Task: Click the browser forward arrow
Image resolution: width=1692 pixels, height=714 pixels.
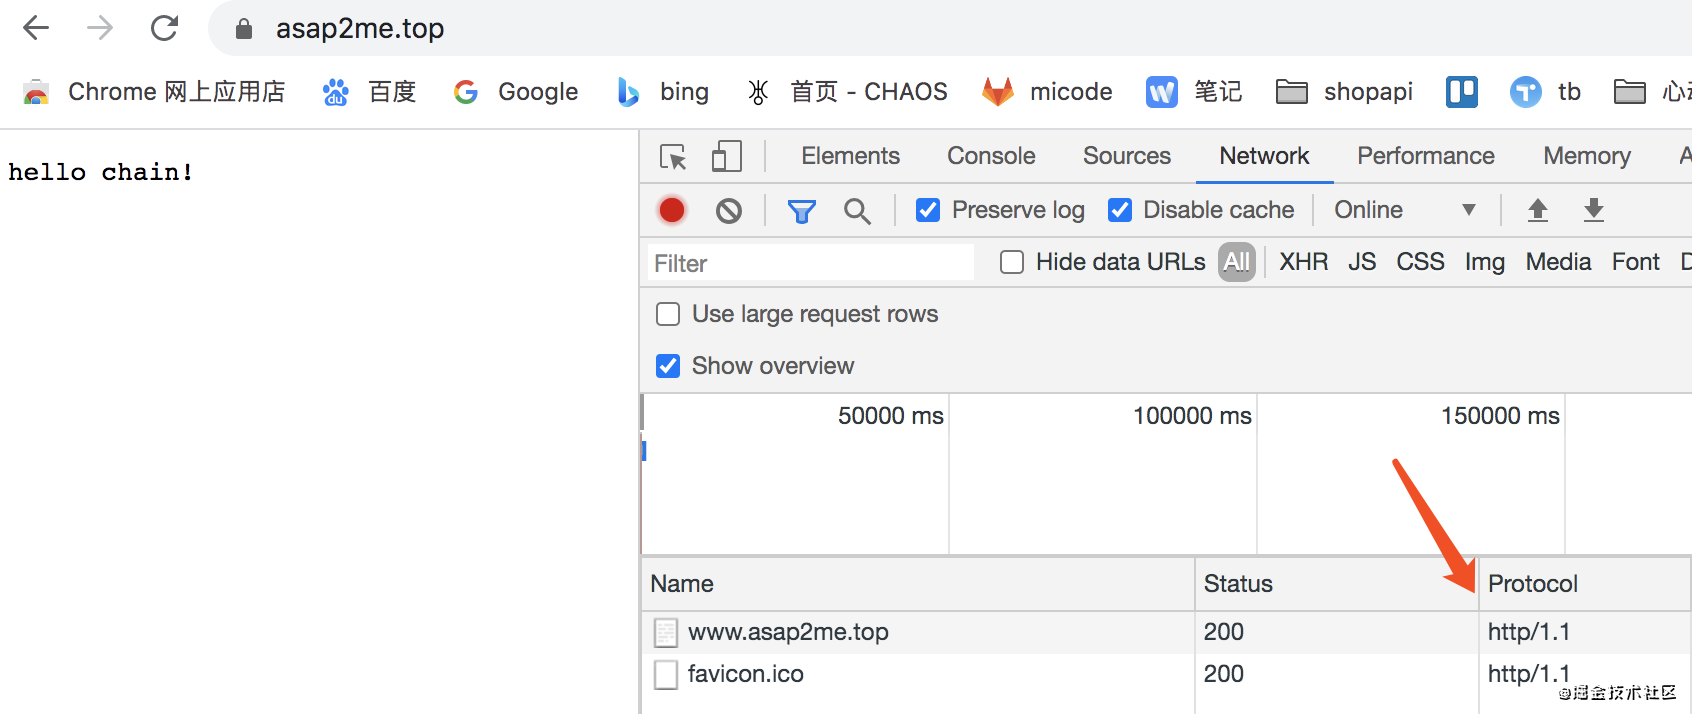Action: (100, 28)
